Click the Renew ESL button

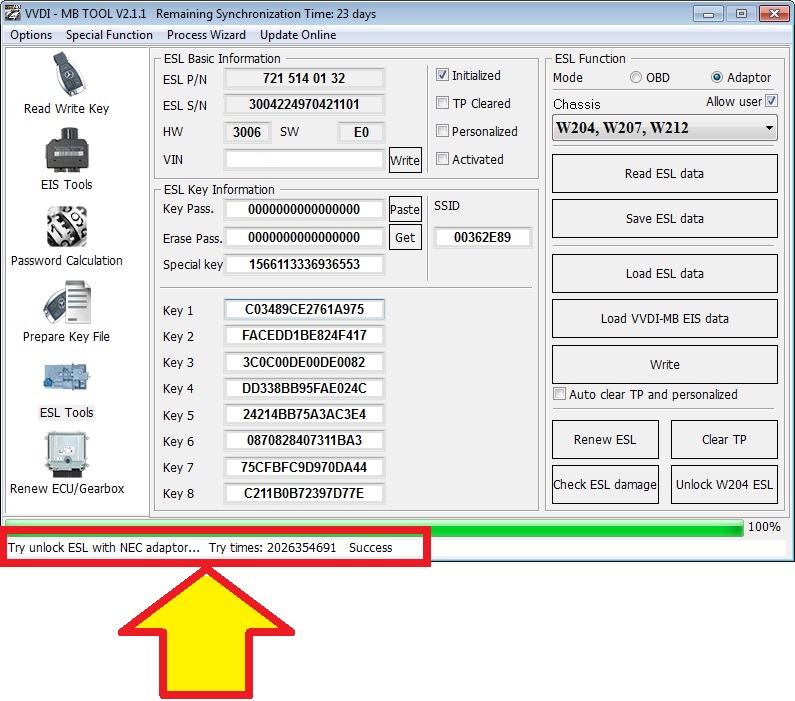(x=605, y=439)
